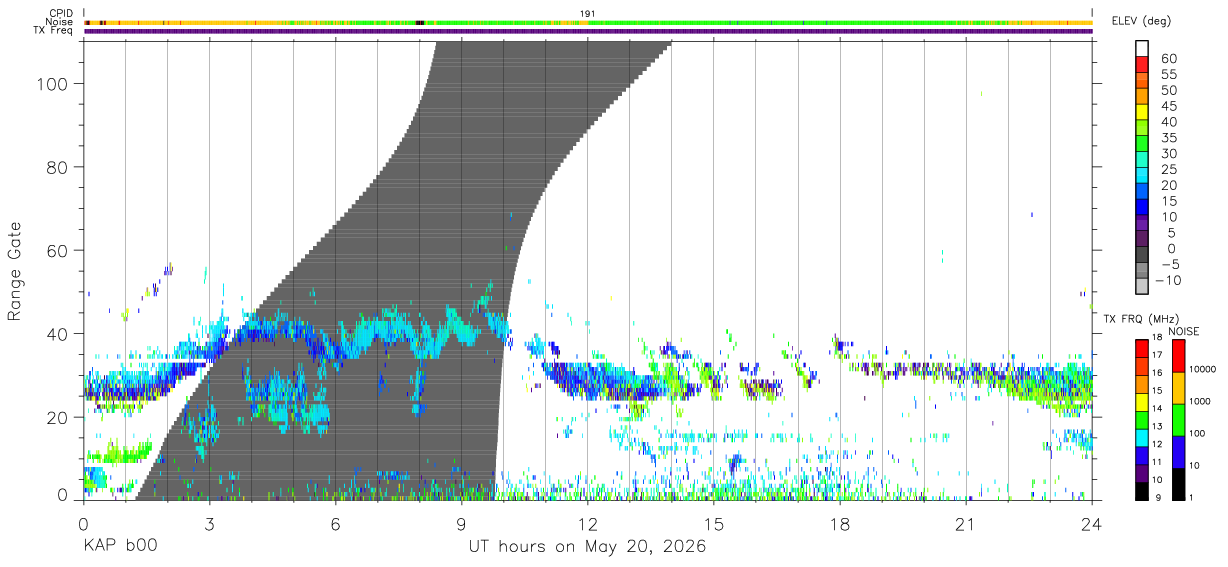Select the purple TX Freq bar
The width and height of the screenshot is (1228, 567).
click(x=588, y=31)
